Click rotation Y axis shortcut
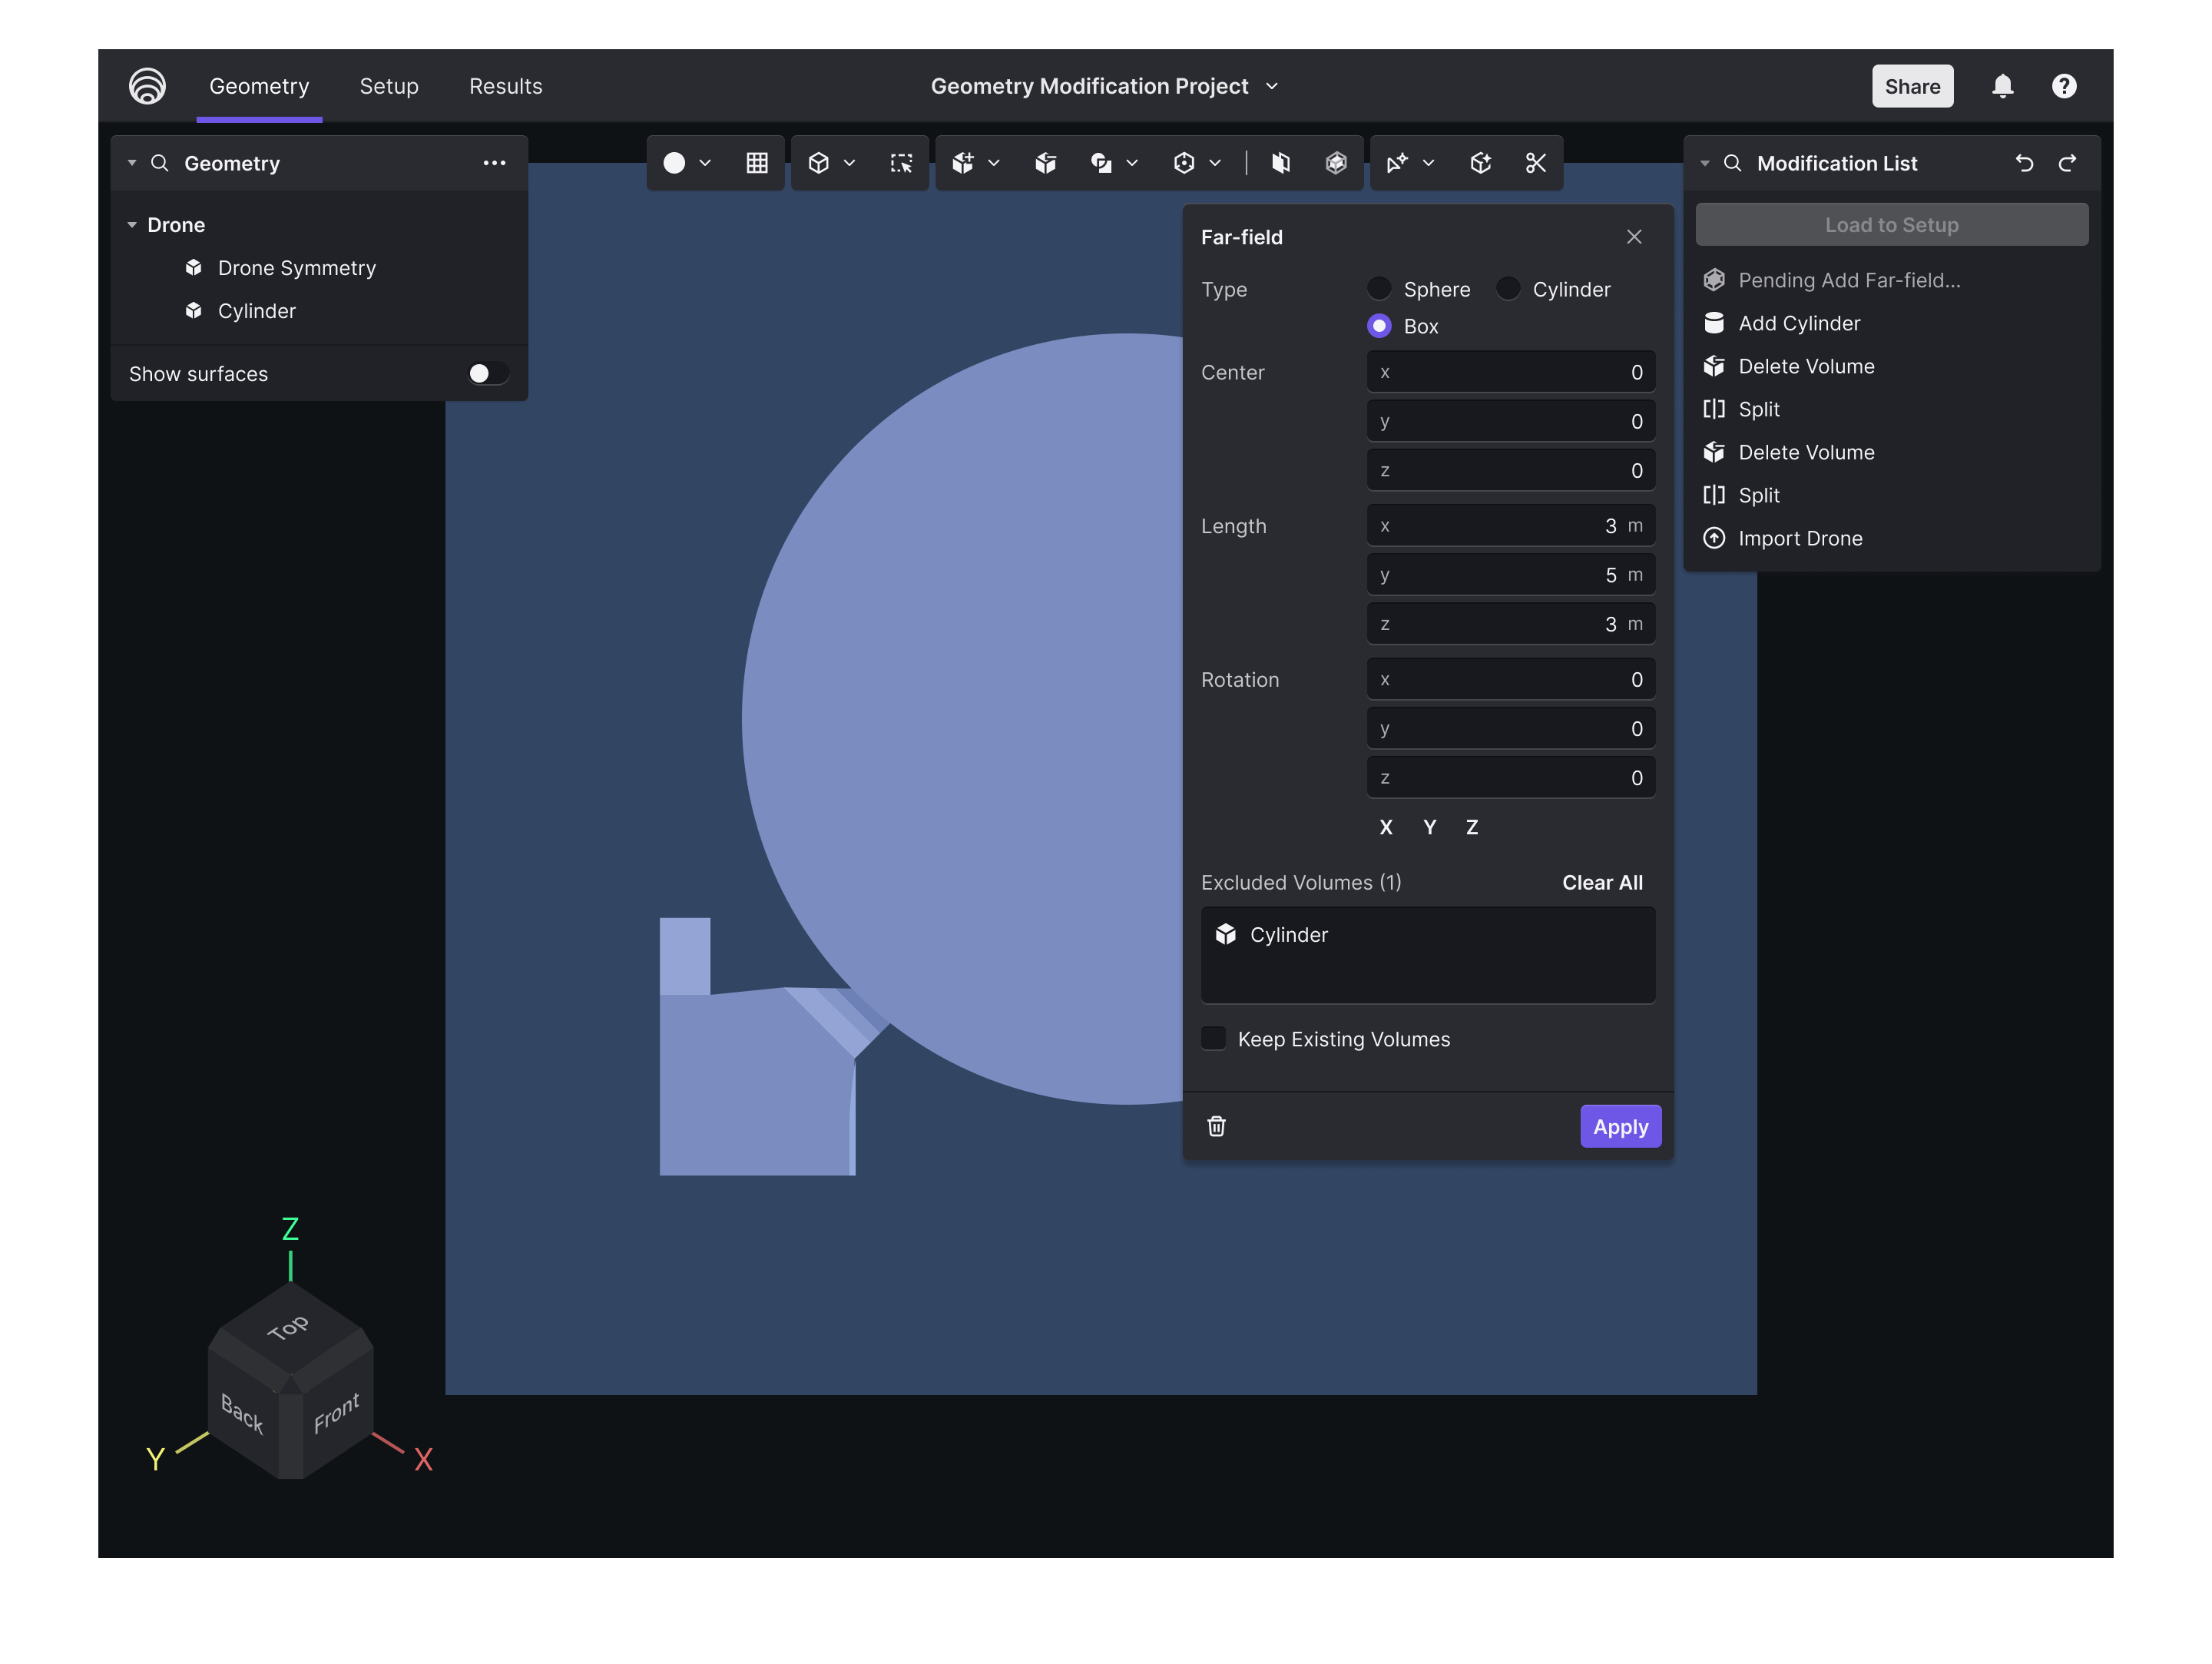The width and height of the screenshot is (2212, 1664). 1430,827
